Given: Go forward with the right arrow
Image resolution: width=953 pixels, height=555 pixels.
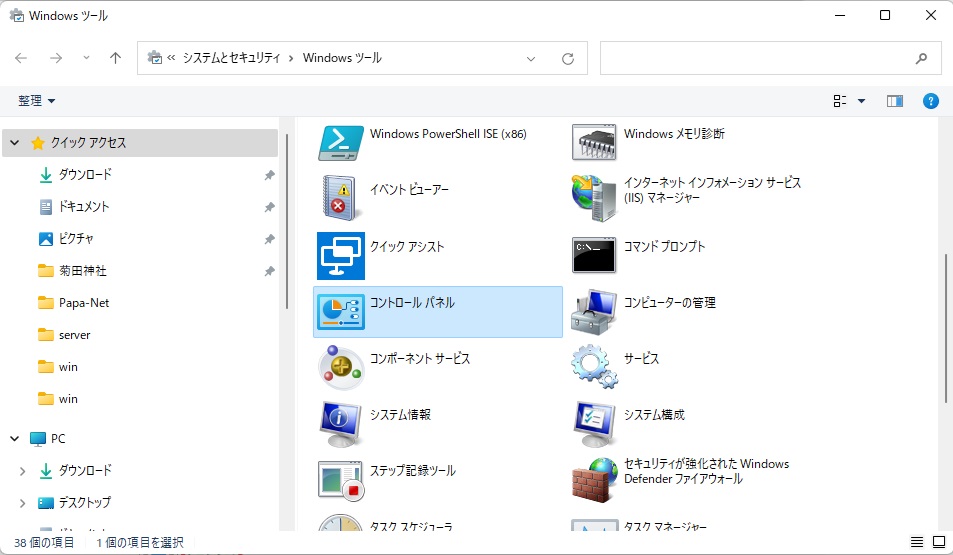Looking at the screenshot, I should pyautogui.click(x=56, y=58).
